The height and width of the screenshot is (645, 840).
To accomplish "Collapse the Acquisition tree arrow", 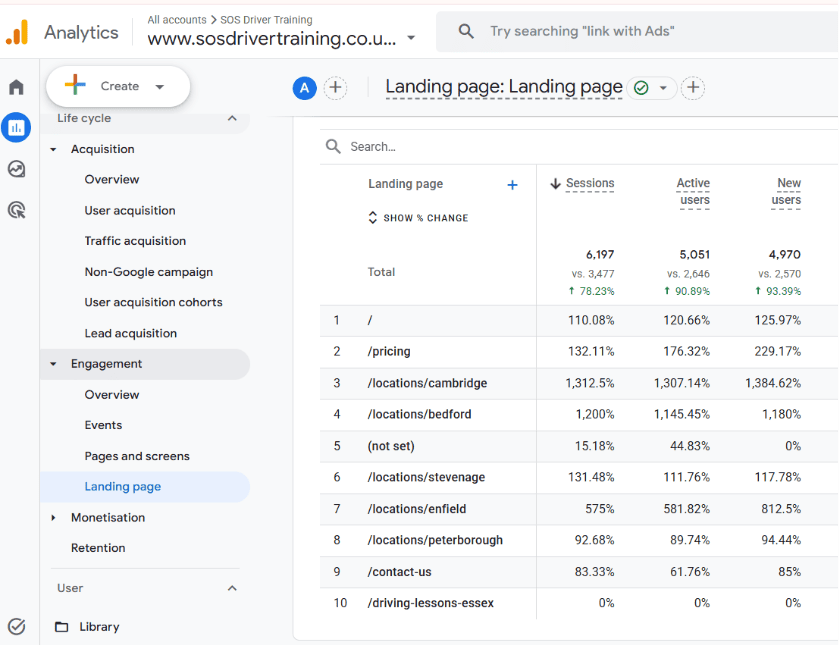I will [x=53, y=149].
